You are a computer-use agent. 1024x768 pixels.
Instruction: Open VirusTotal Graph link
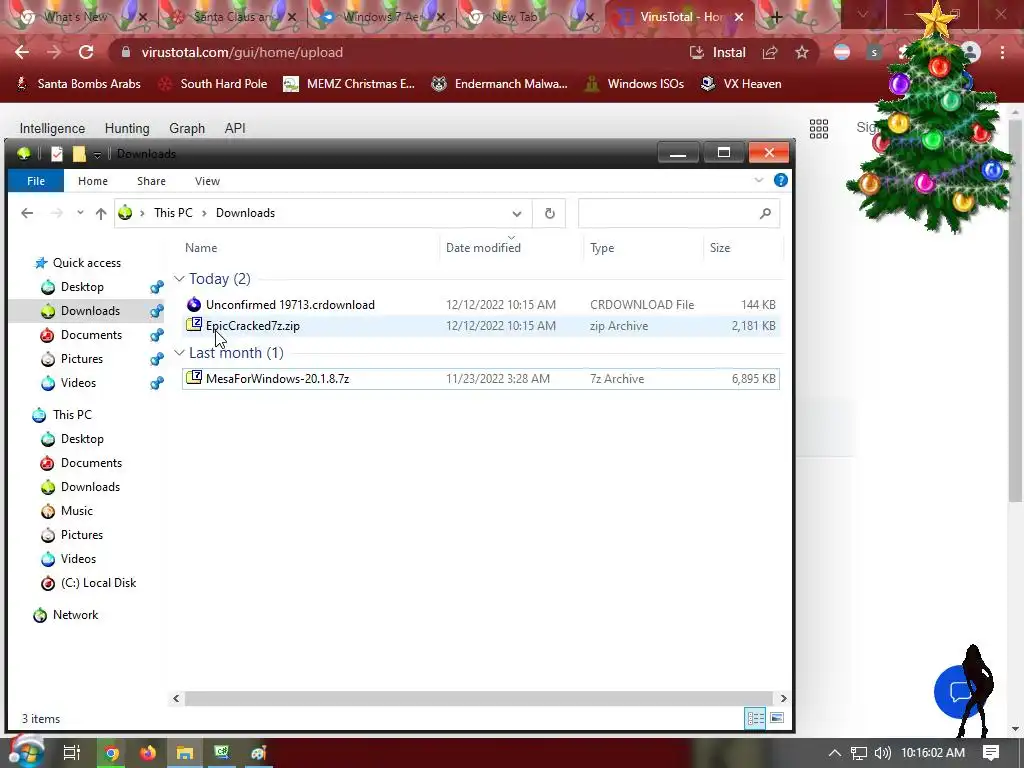187,129
